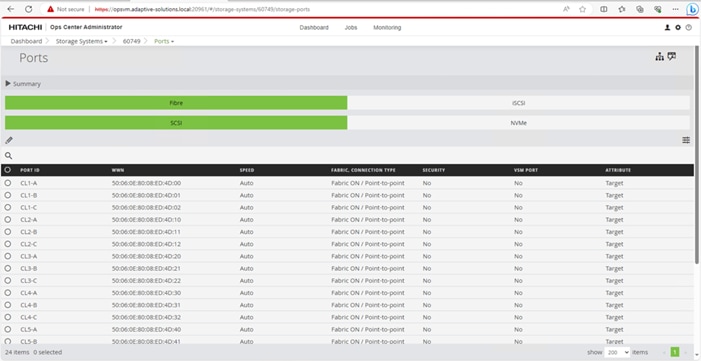Select the radio button for port CL3-B

pos(8,268)
